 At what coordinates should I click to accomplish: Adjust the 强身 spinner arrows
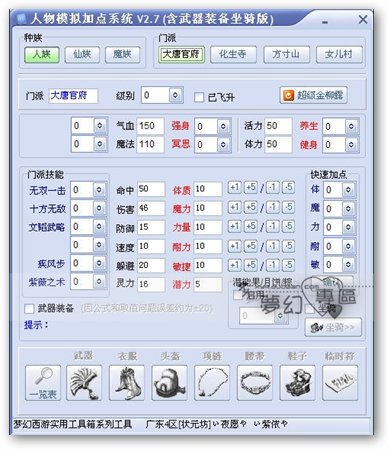(223, 127)
